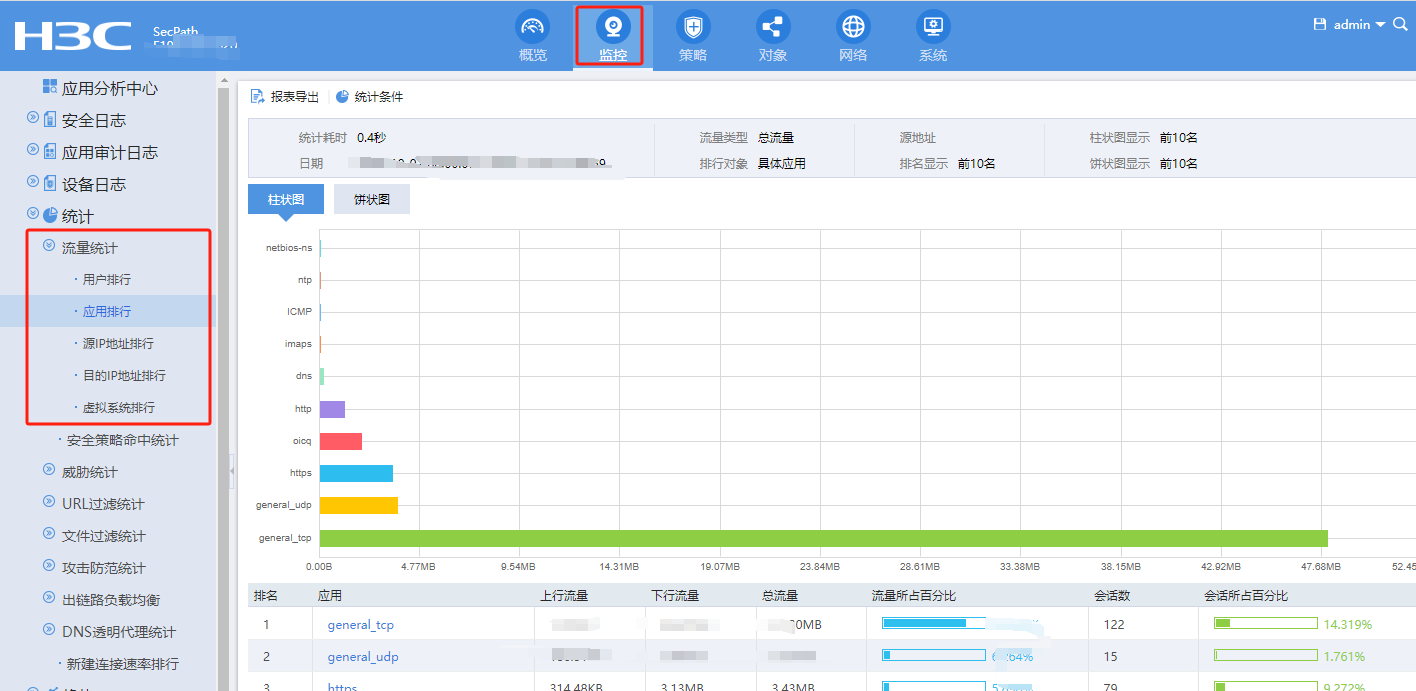Image resolution: width=1416 pixels, height=691 pixels.
Task: Select the 柱状图 tab
Action: click(x=286, y=199)
